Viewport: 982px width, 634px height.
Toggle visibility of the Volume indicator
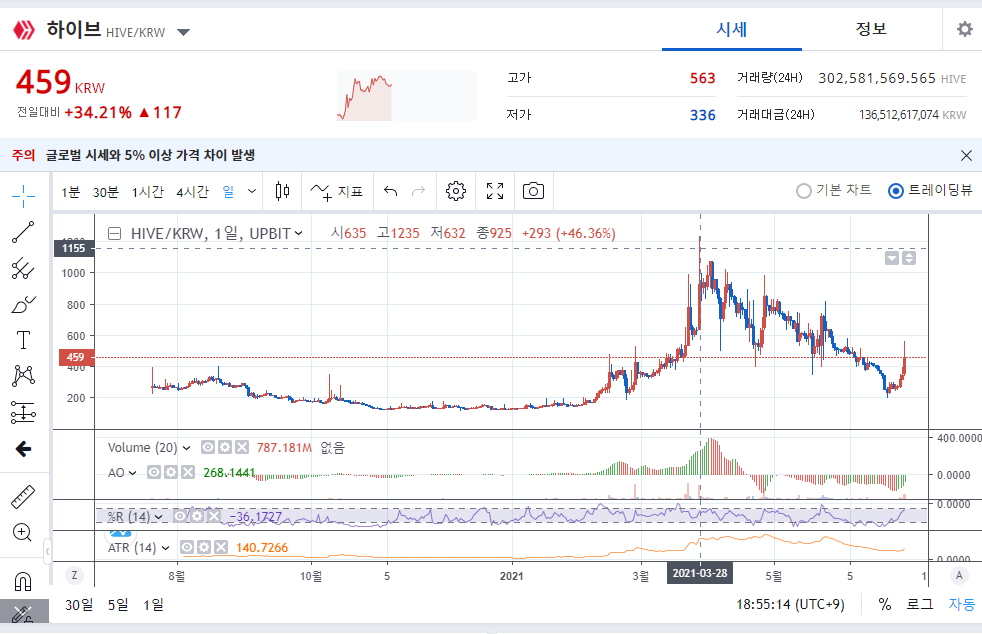[208, 447]
